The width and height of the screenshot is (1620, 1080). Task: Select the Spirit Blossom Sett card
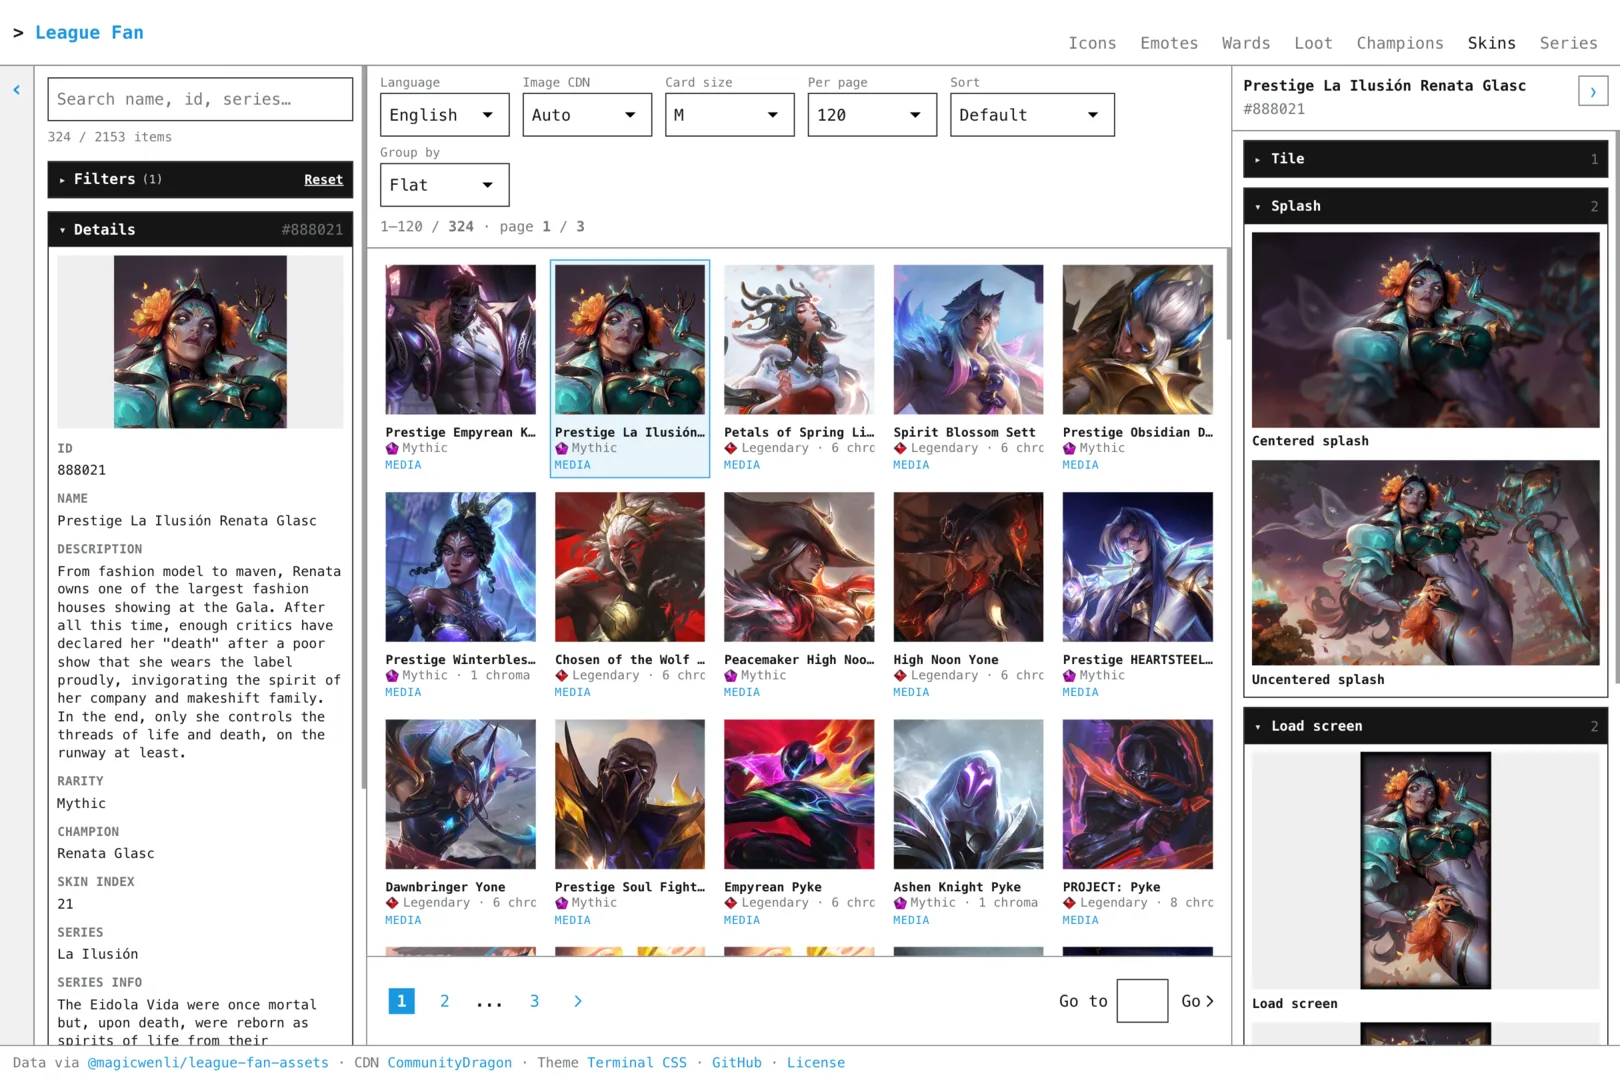tap(968, 368)
